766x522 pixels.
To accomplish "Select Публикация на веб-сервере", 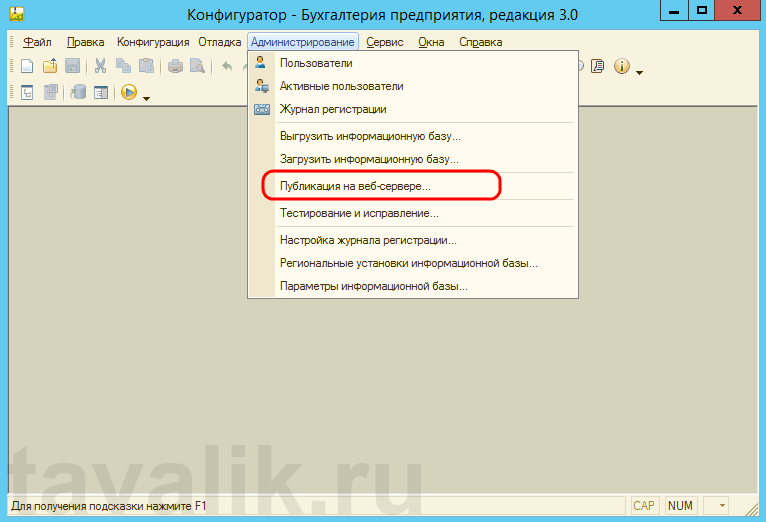I will 413,186.
